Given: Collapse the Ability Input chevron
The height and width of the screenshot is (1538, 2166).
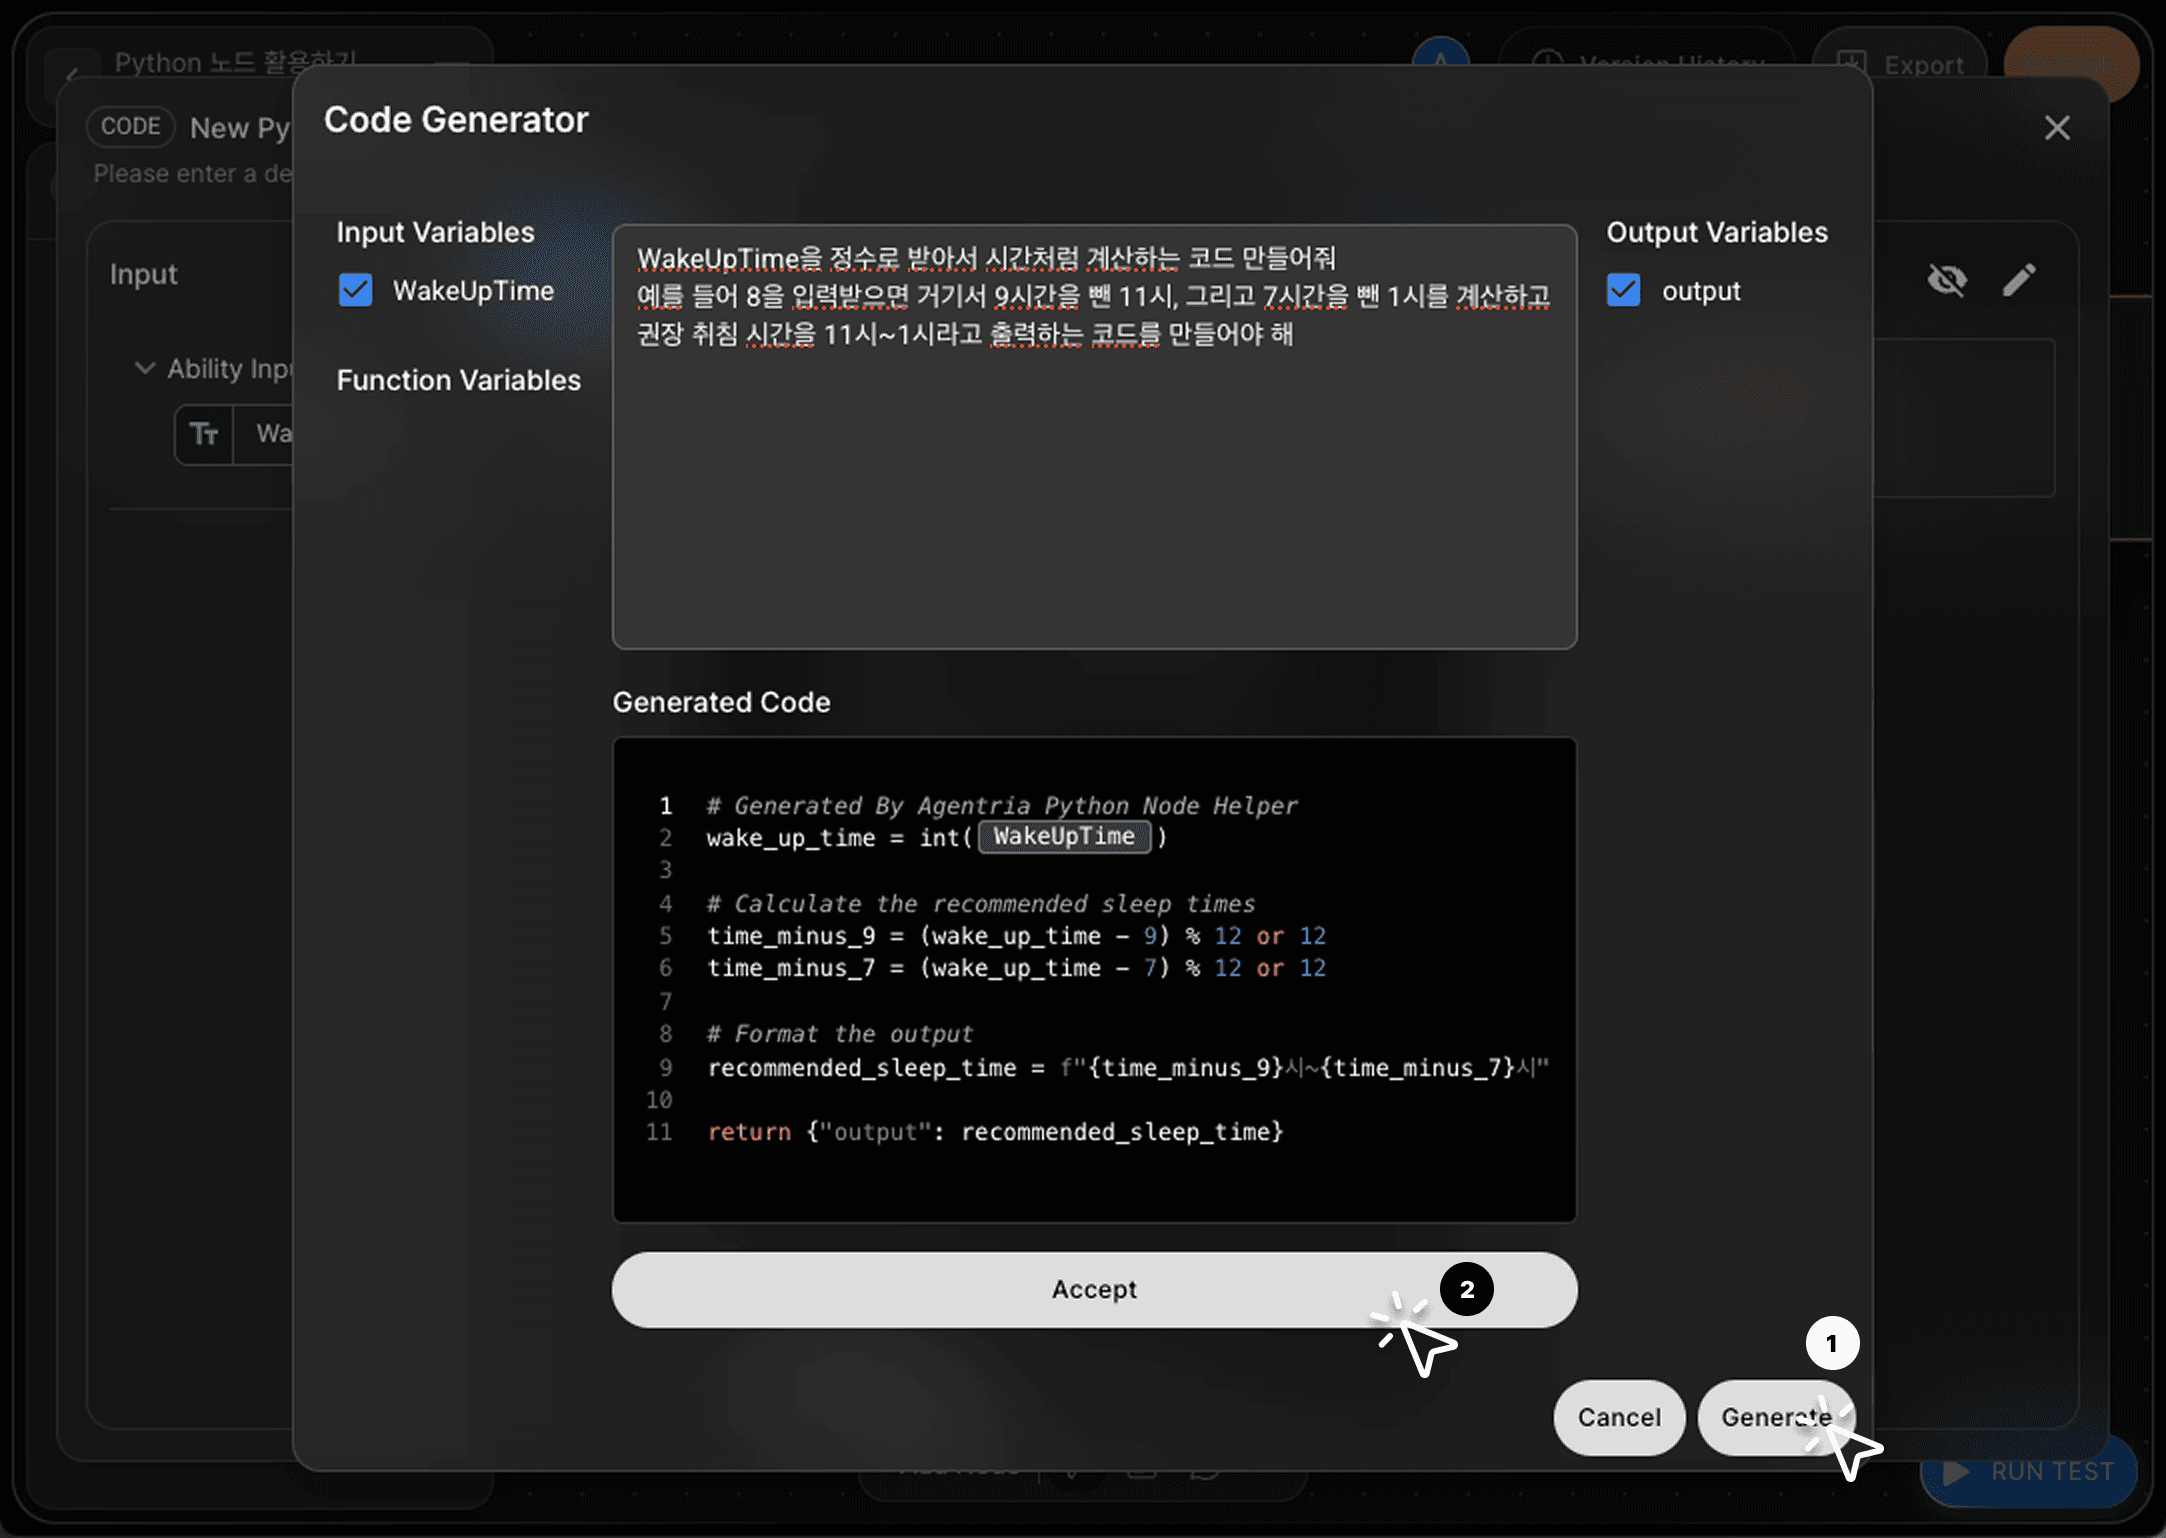Looking at the screenshot, I should pos(145,368).
